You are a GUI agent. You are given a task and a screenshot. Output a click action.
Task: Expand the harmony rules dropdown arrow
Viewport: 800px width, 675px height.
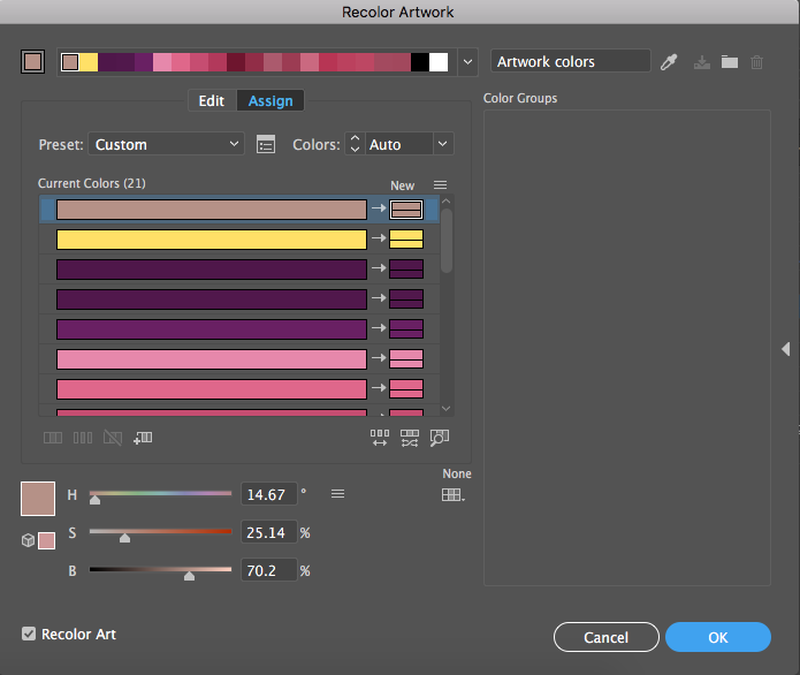(467, 62)
